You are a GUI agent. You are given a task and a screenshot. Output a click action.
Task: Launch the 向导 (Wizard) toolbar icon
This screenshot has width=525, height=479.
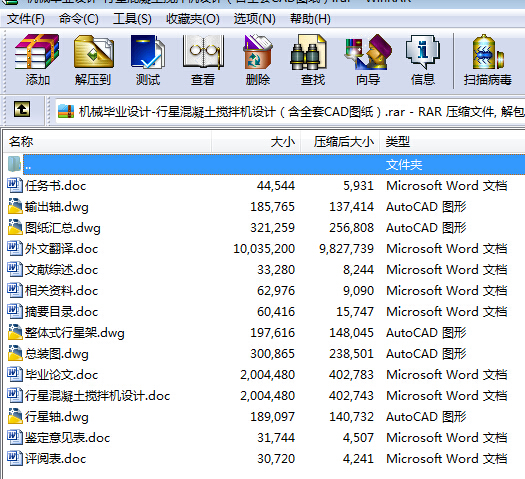click(368, 52)
